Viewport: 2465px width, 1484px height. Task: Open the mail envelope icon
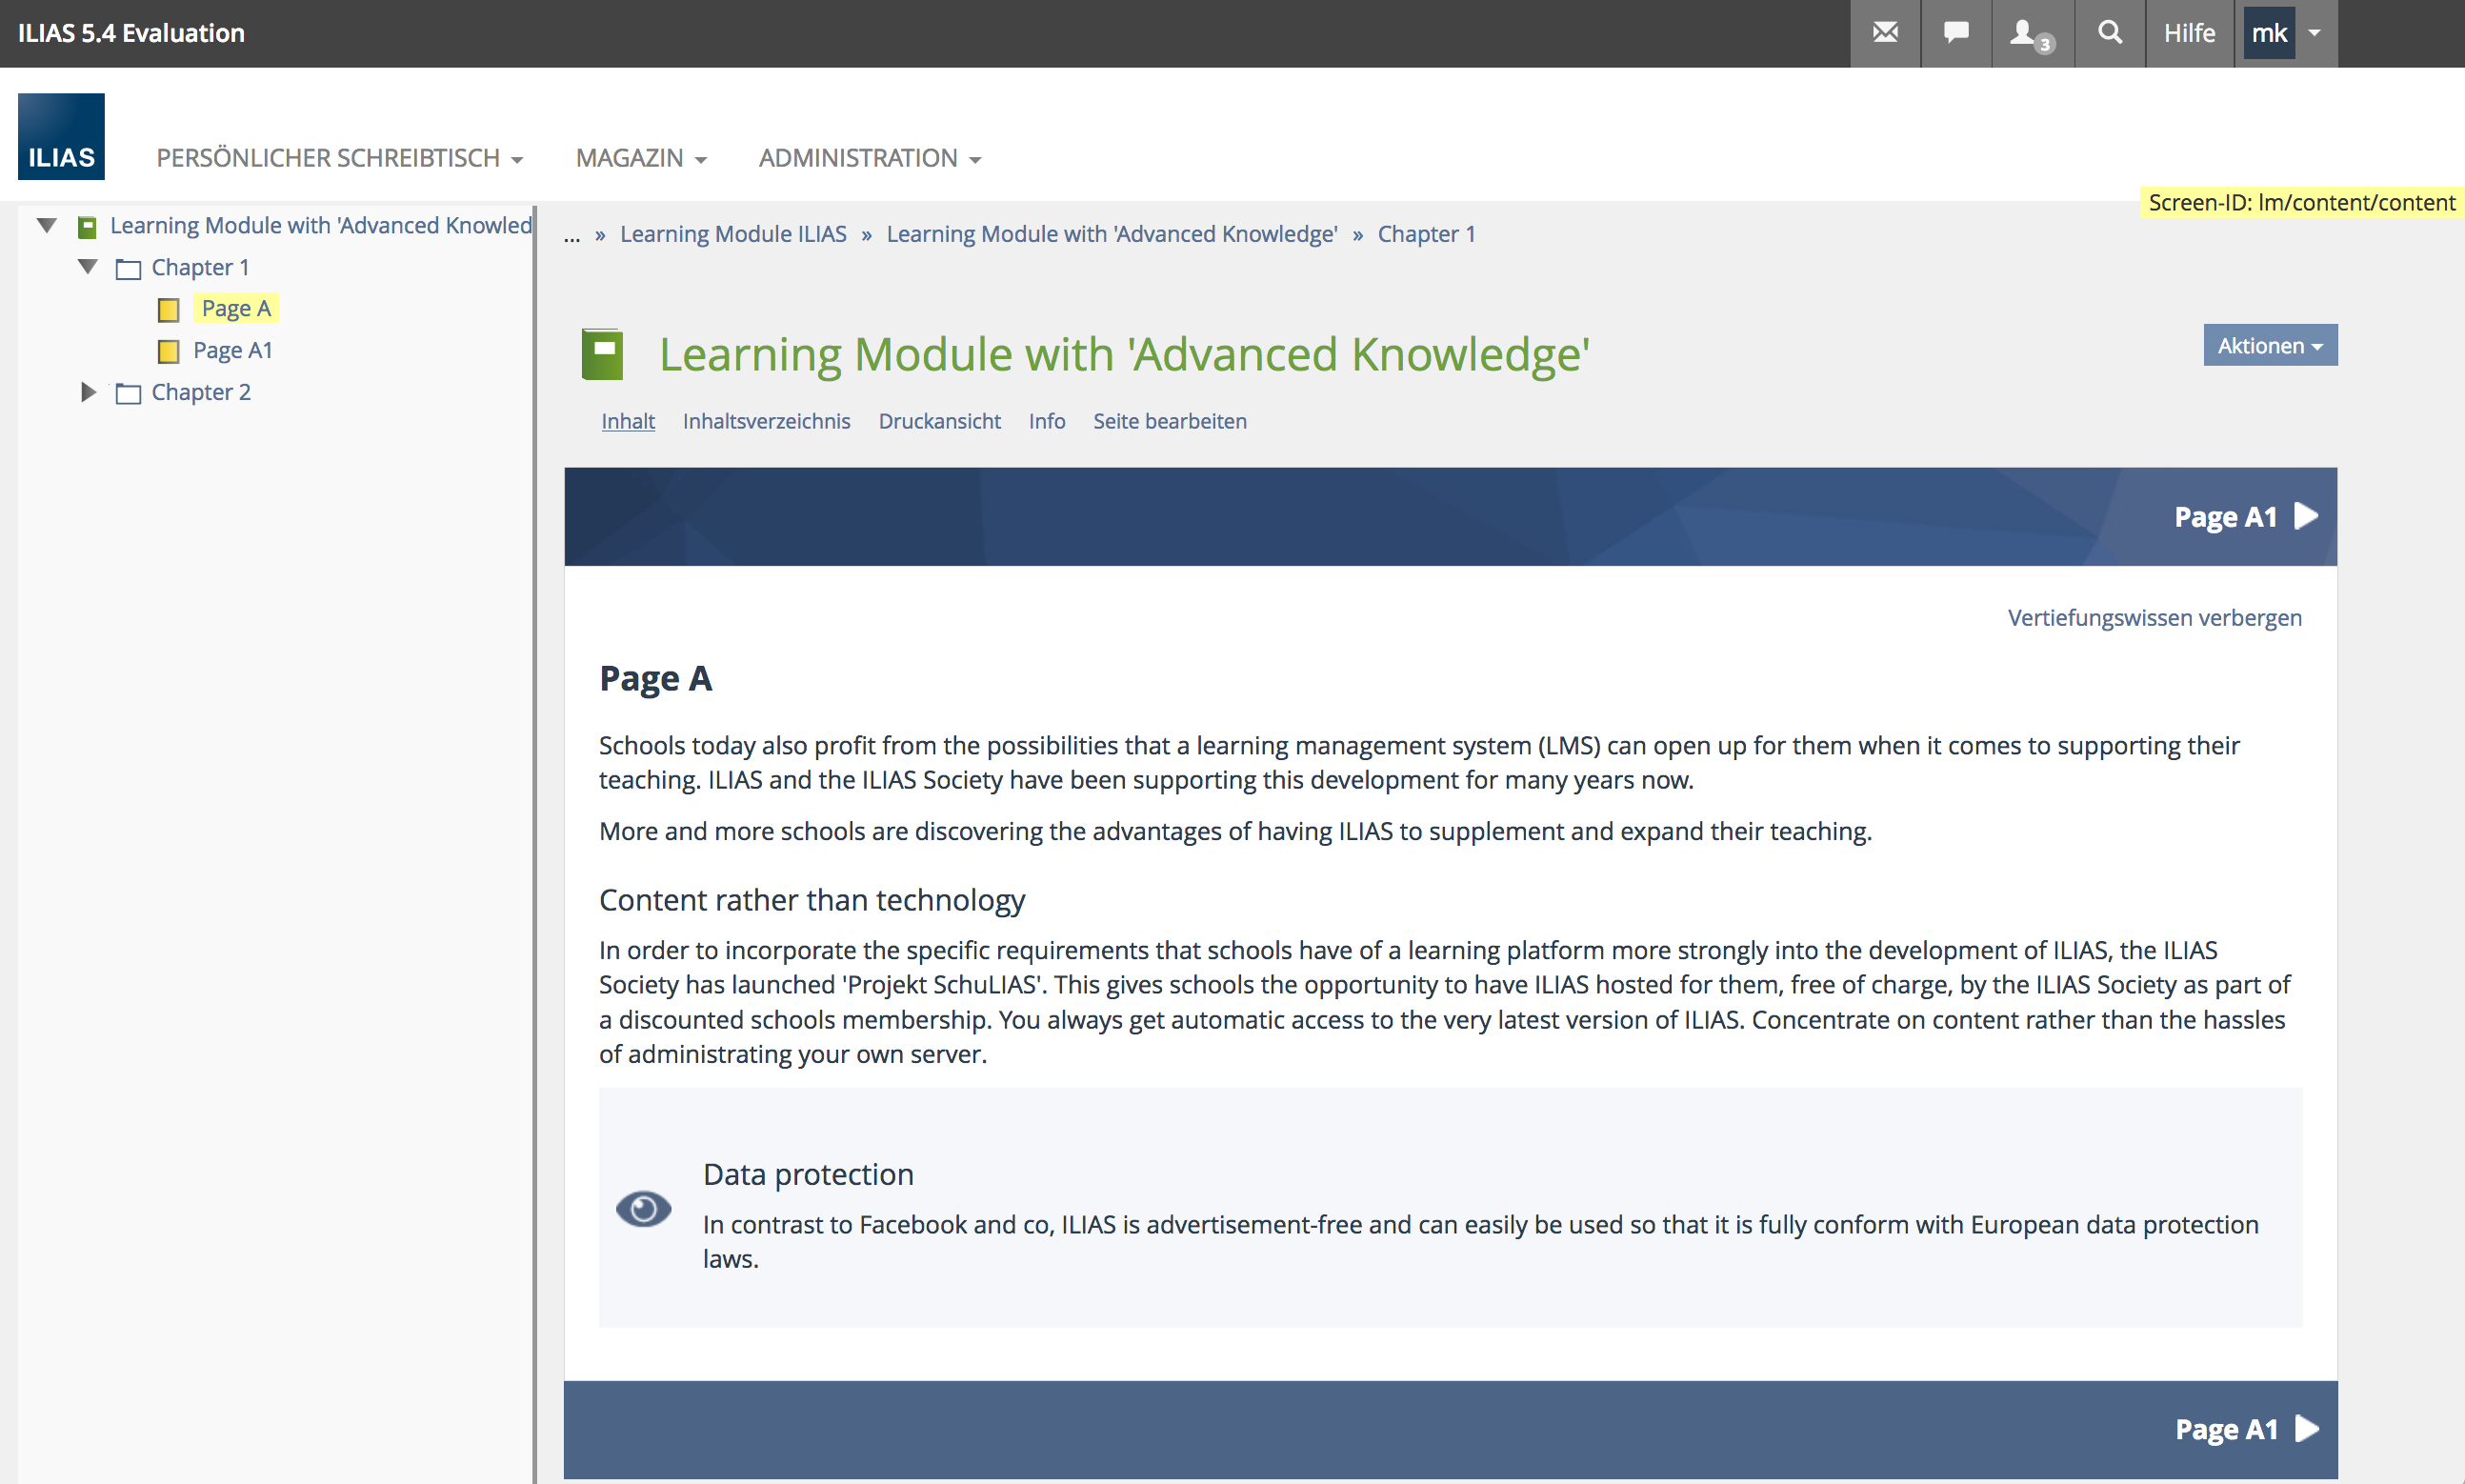click(x=1885, y=33)
